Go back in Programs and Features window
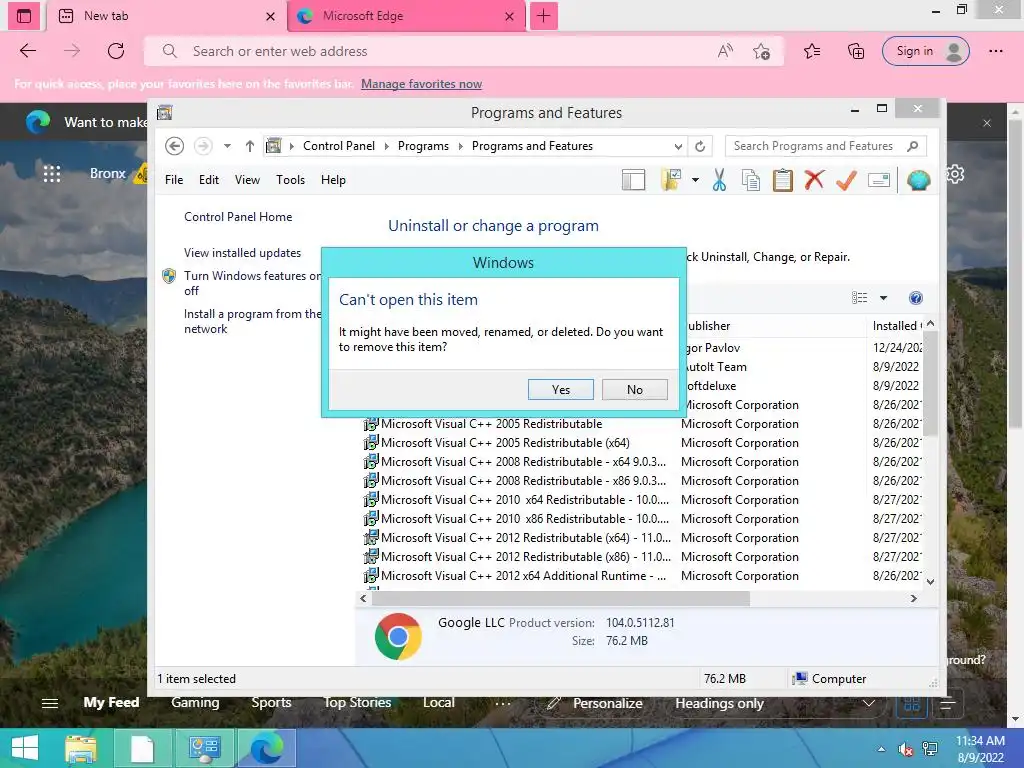The height and width of the screenshot is (768, 1024). (174, 146)
